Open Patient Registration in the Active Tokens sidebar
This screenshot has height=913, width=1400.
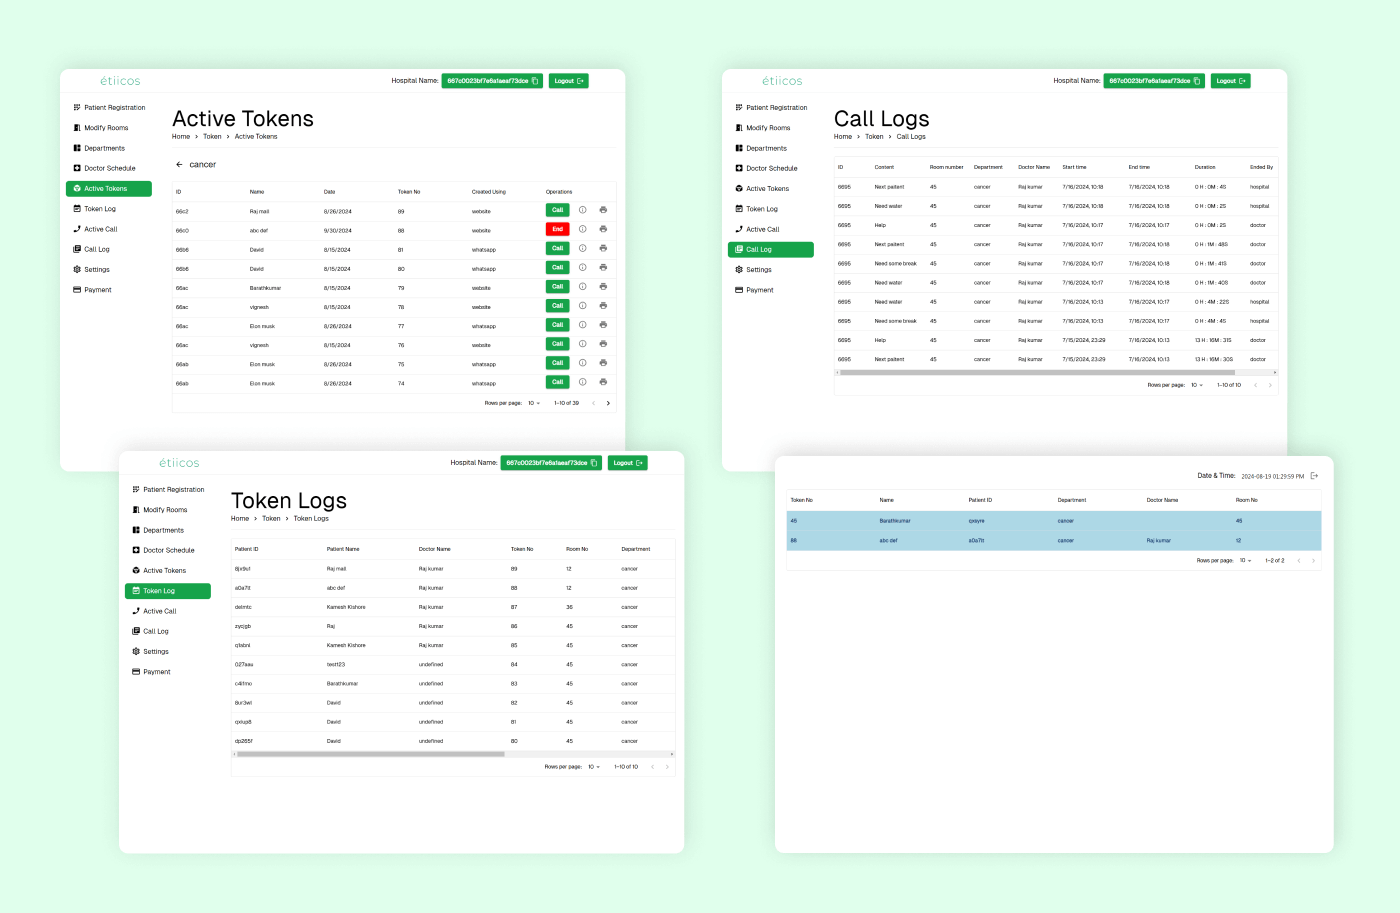coord(114,108)
